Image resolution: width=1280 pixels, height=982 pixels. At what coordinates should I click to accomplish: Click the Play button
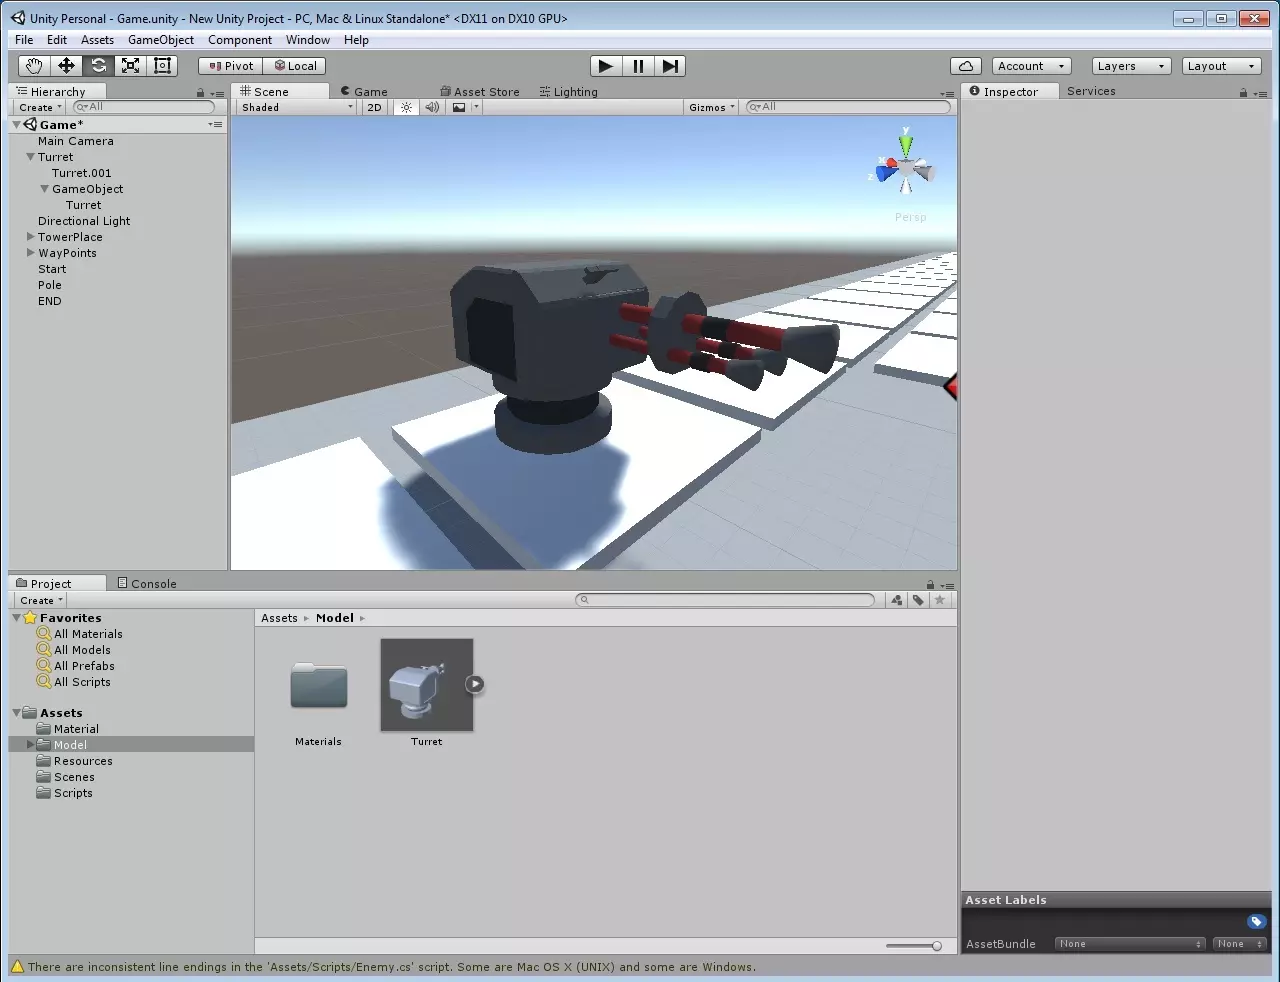tap(605, 66)
